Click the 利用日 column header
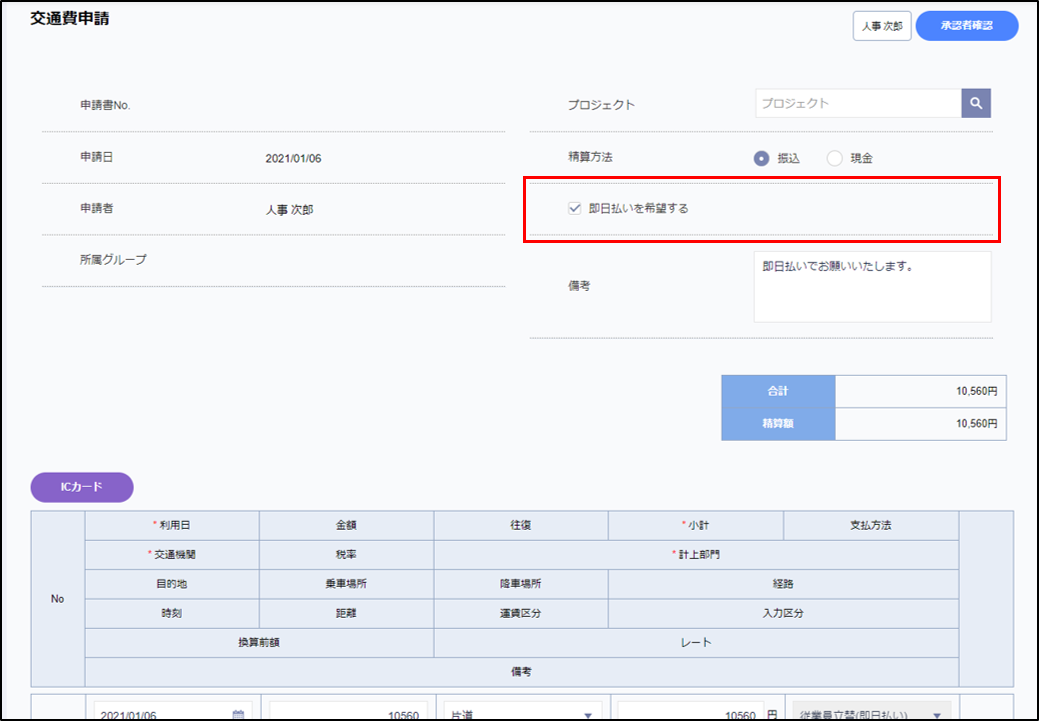This screenshot has width=1039, height=721. point(172,525)
